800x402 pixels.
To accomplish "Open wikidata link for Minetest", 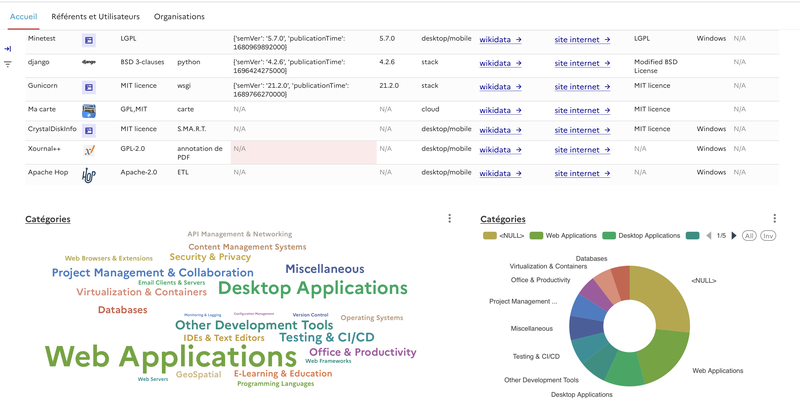I will 500,39.
